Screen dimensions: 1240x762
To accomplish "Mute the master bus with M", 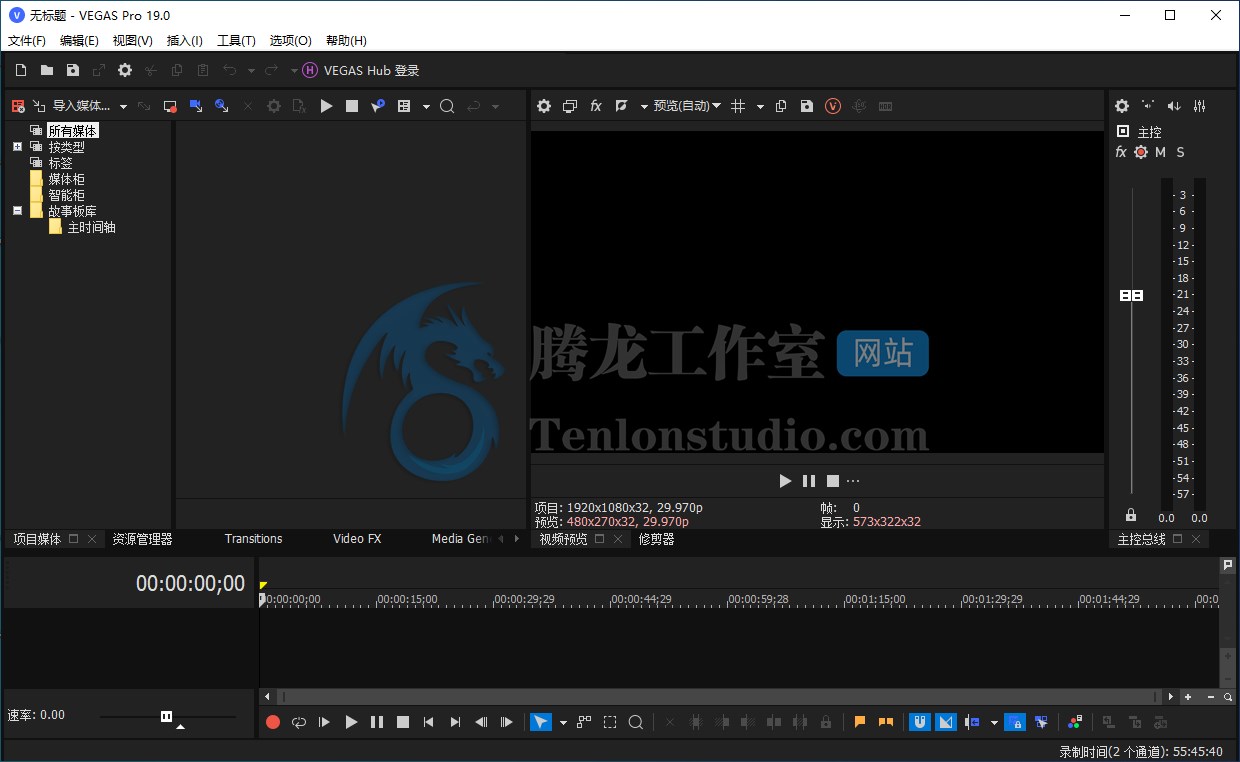I will click(x=1160, y=152).
